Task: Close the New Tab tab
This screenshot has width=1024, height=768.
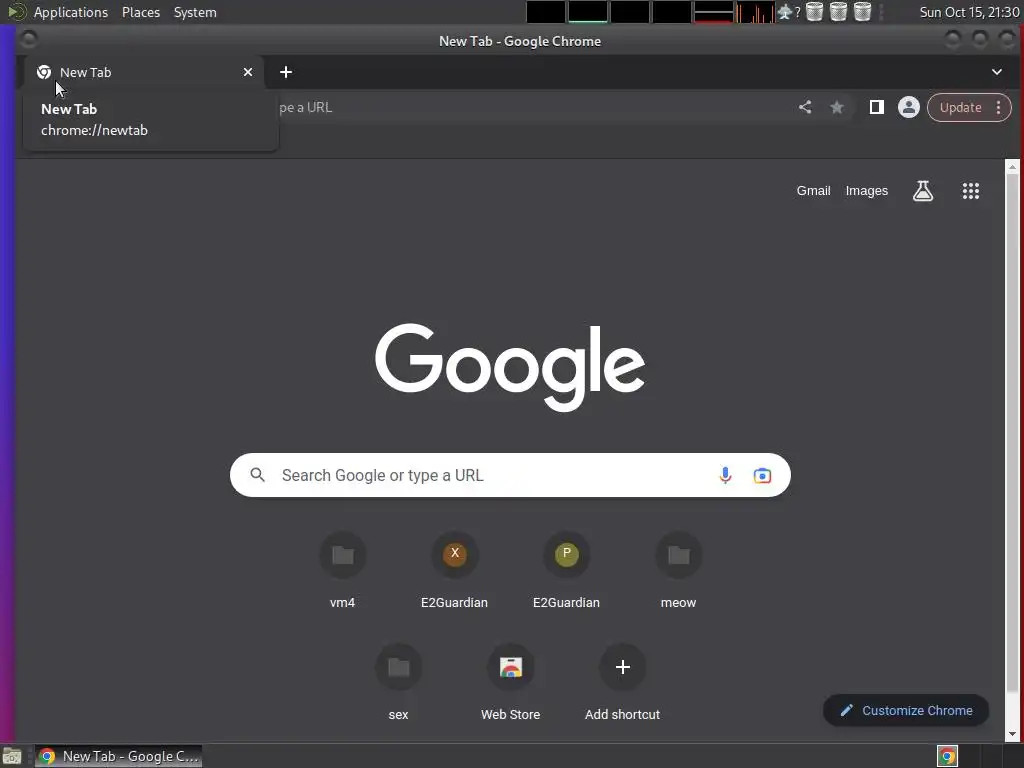Action: click(248, 72)
